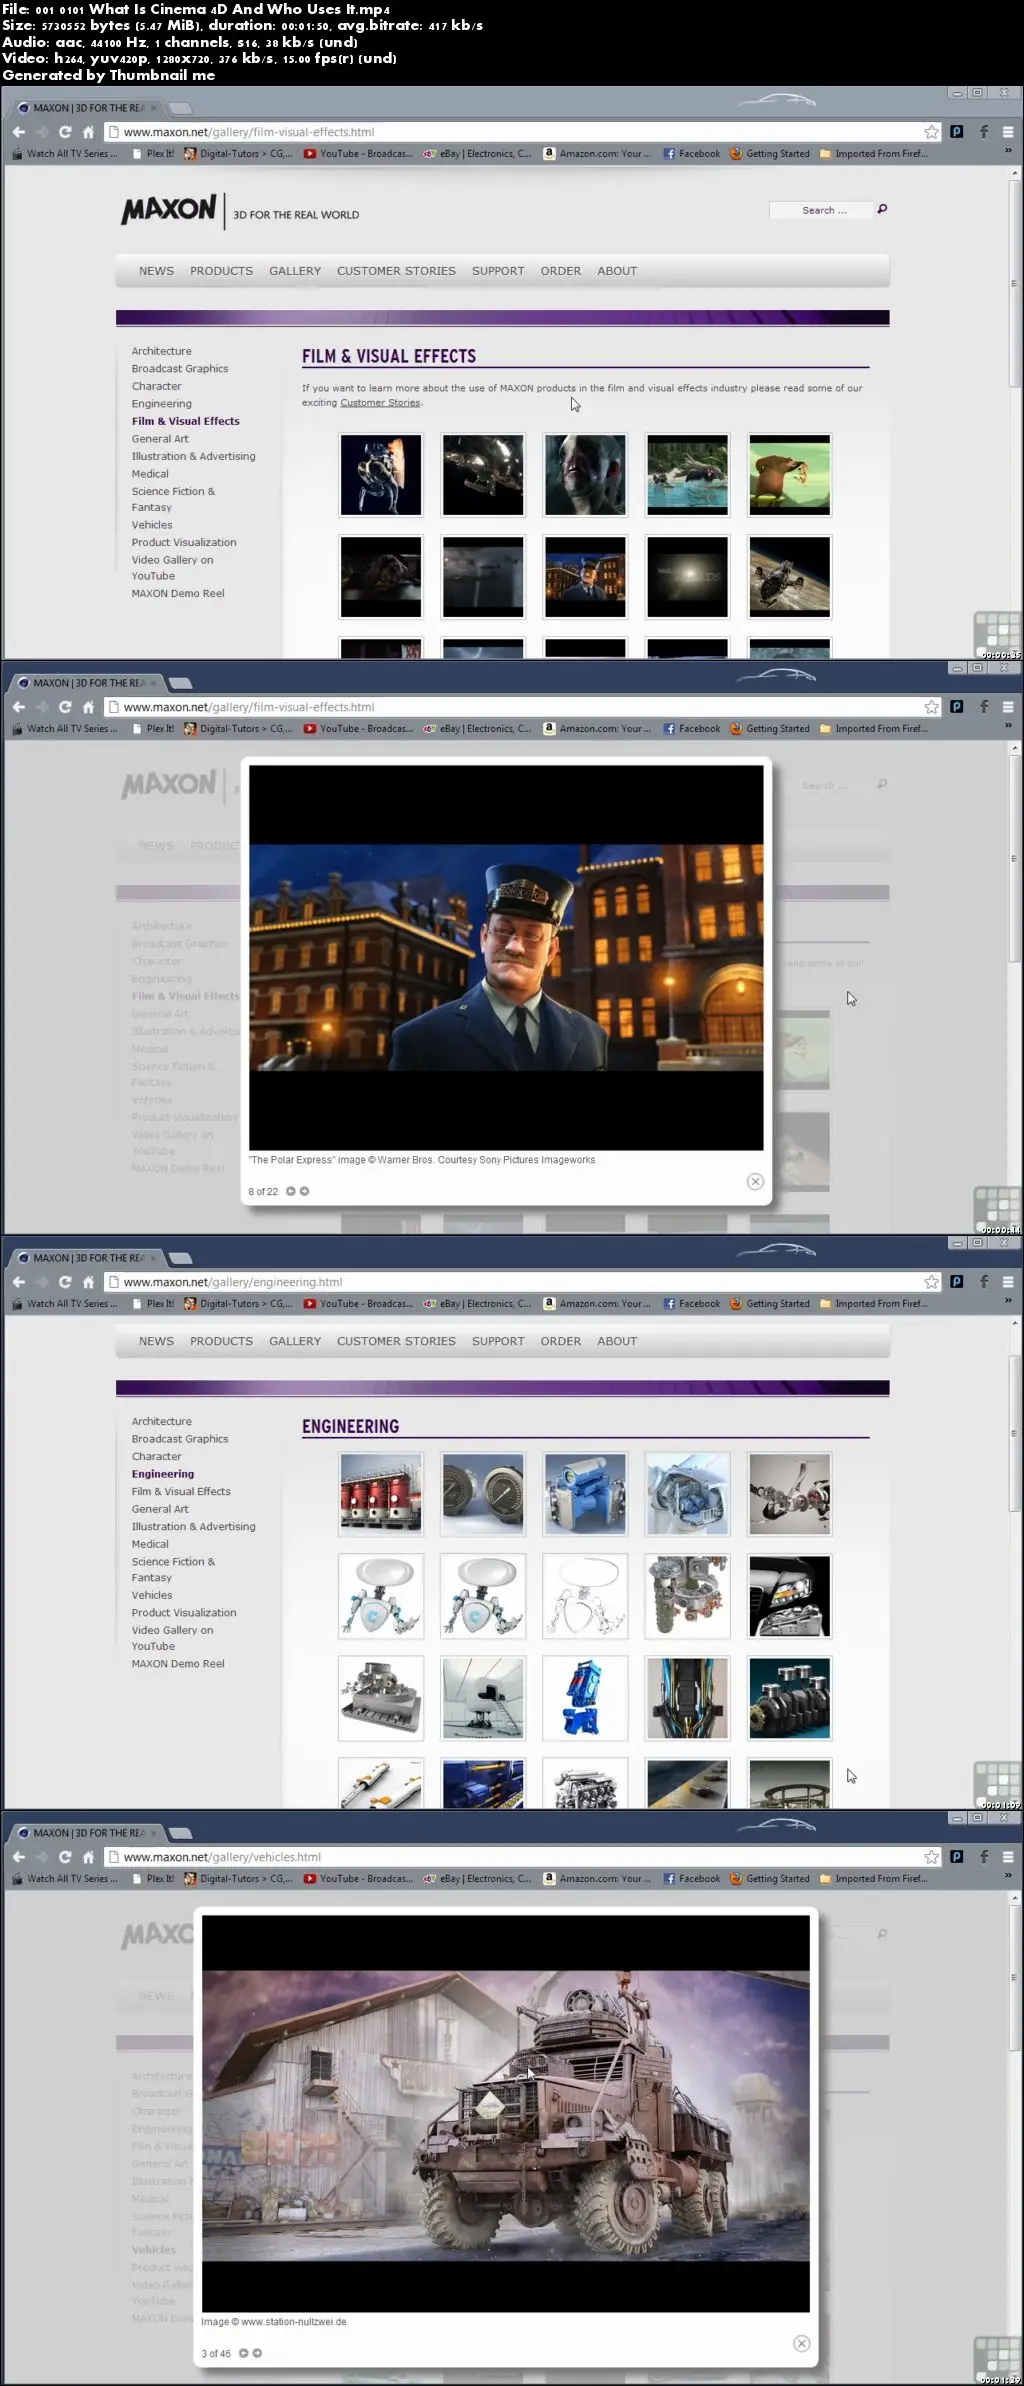This screenshot has height=2386, width=1024.
Task: Open the Getting Started bookmark in the vehicles.html window
Action: (770, 1878)
